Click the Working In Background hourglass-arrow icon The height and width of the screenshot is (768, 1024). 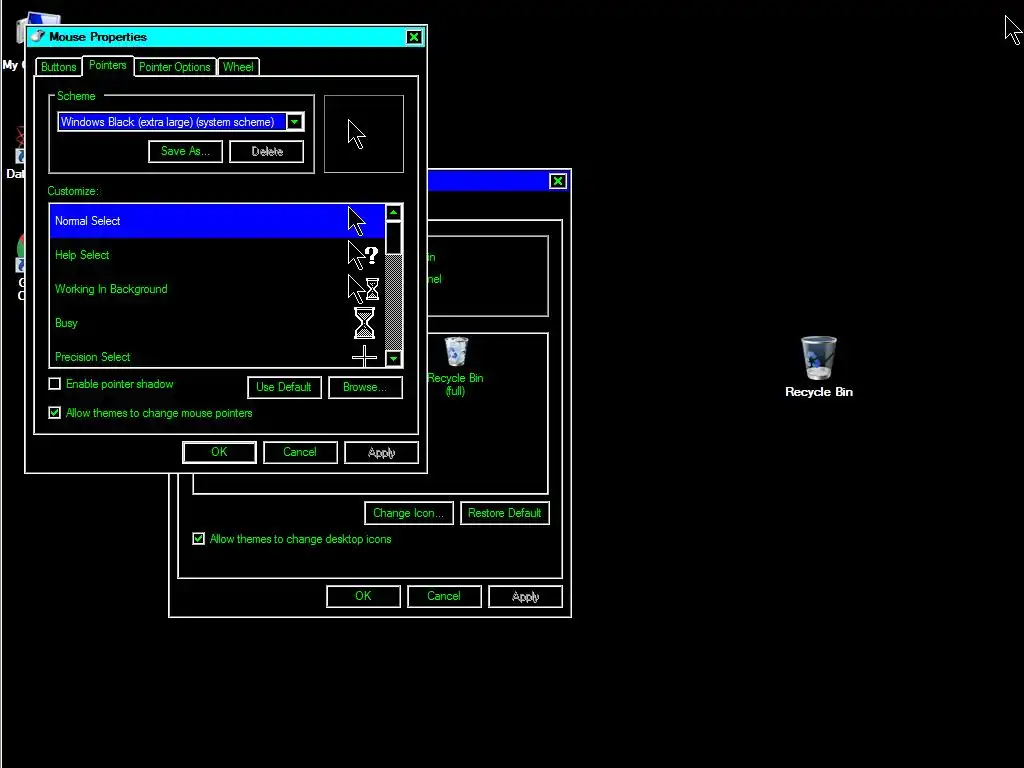click(363, 289)
